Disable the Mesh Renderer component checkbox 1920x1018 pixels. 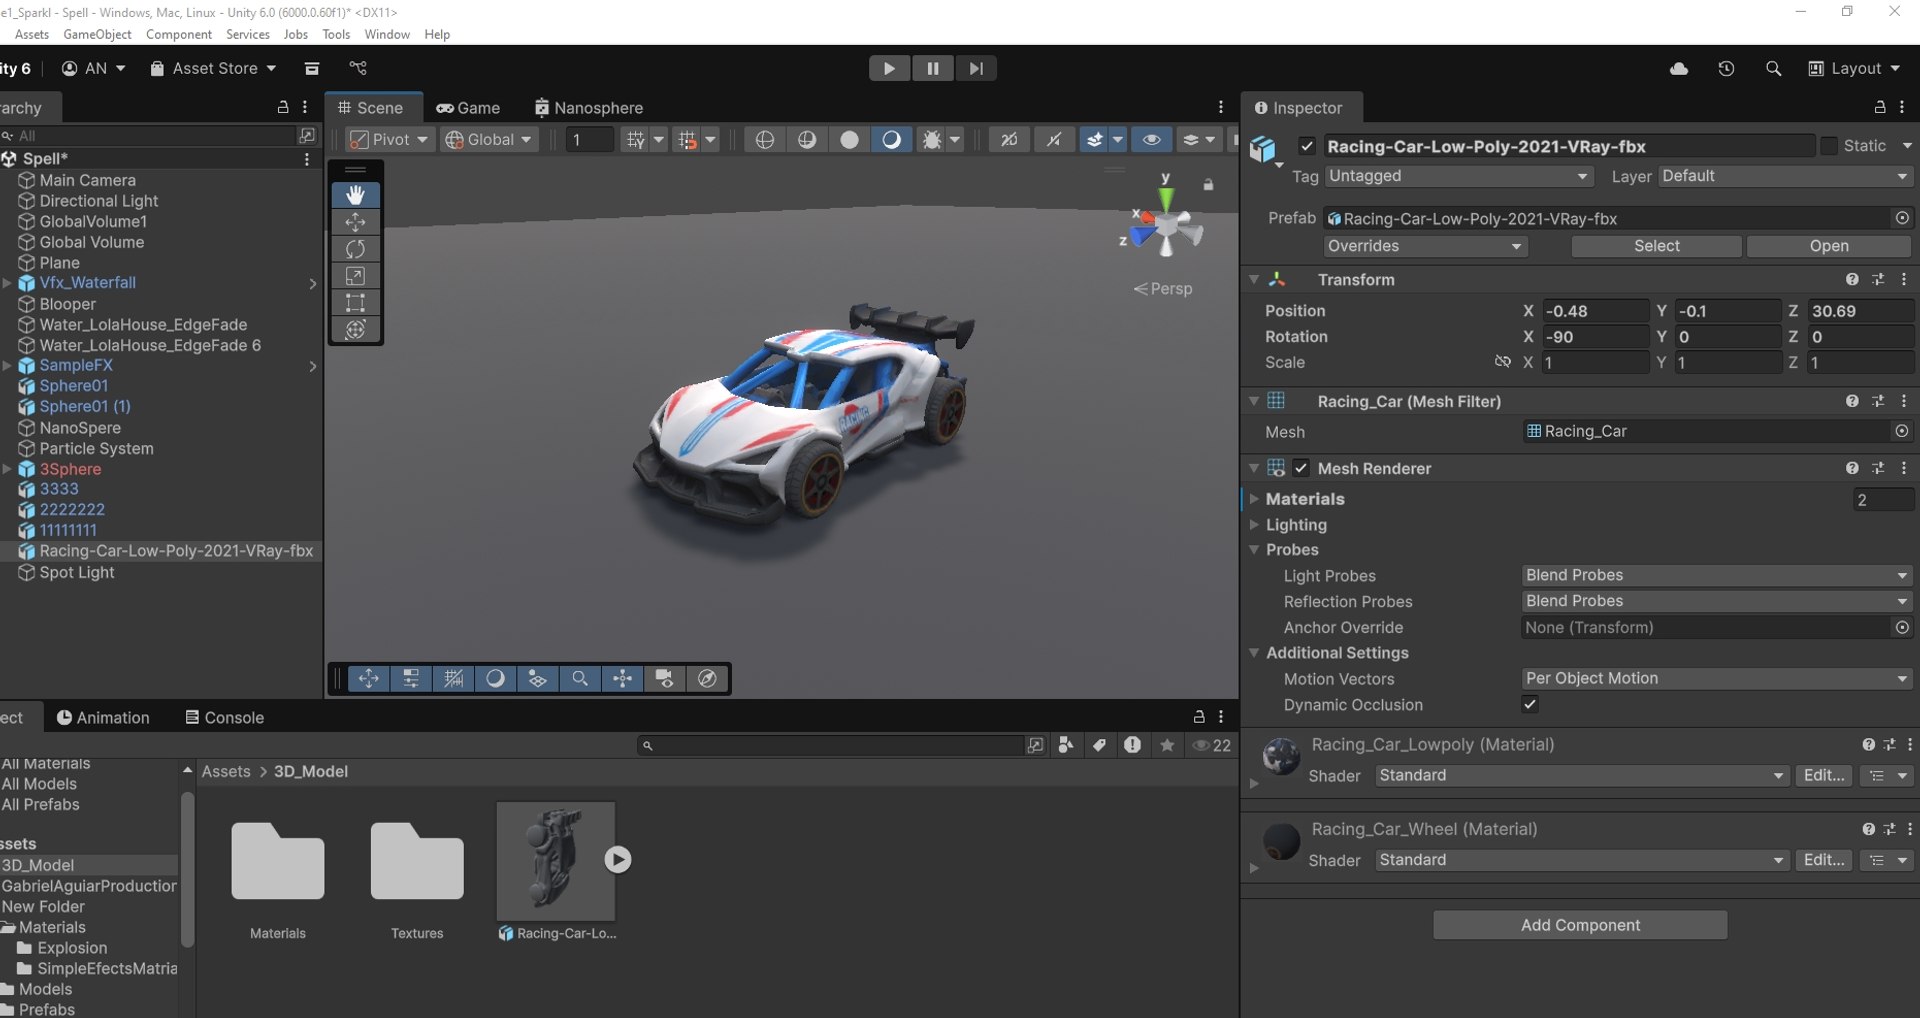point(1301,468)
